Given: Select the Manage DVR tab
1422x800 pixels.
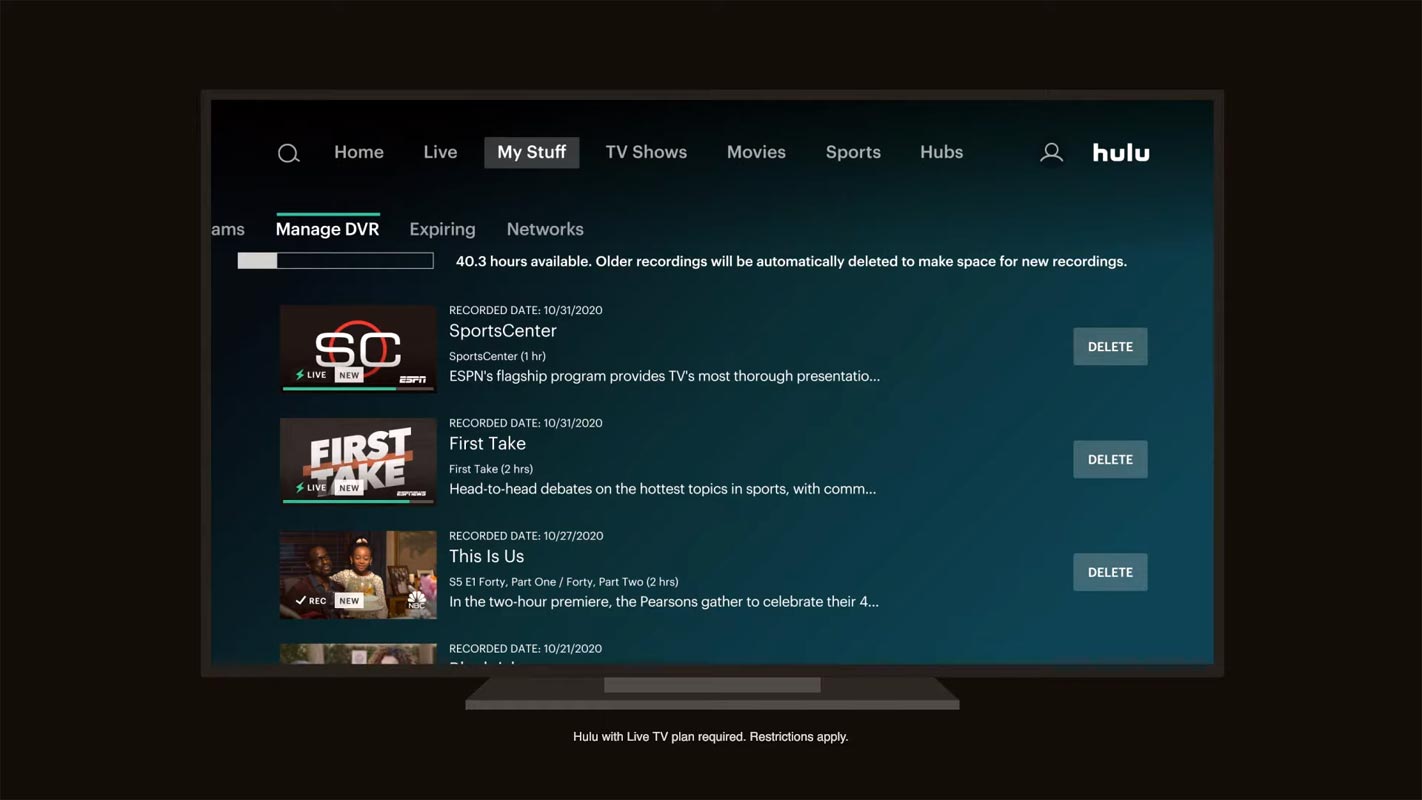Looking at the screenshot, I should pos(327,229).
